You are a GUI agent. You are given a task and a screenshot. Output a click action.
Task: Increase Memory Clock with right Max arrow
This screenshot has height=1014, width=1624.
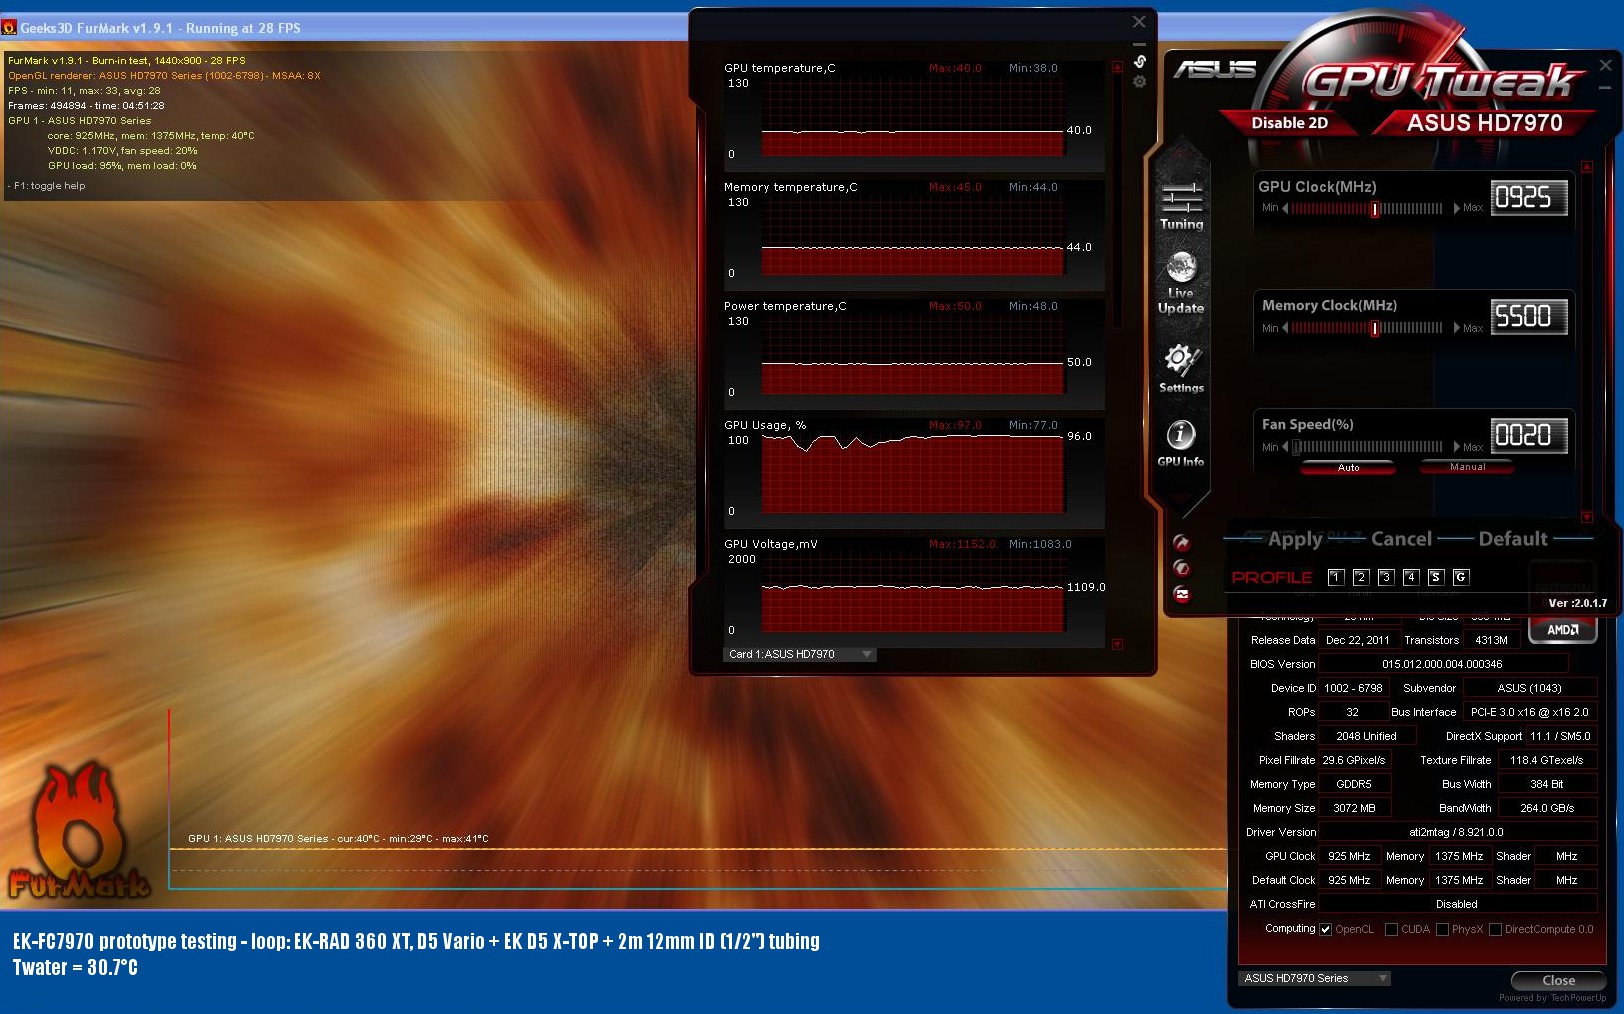(x=1456, y=328)
